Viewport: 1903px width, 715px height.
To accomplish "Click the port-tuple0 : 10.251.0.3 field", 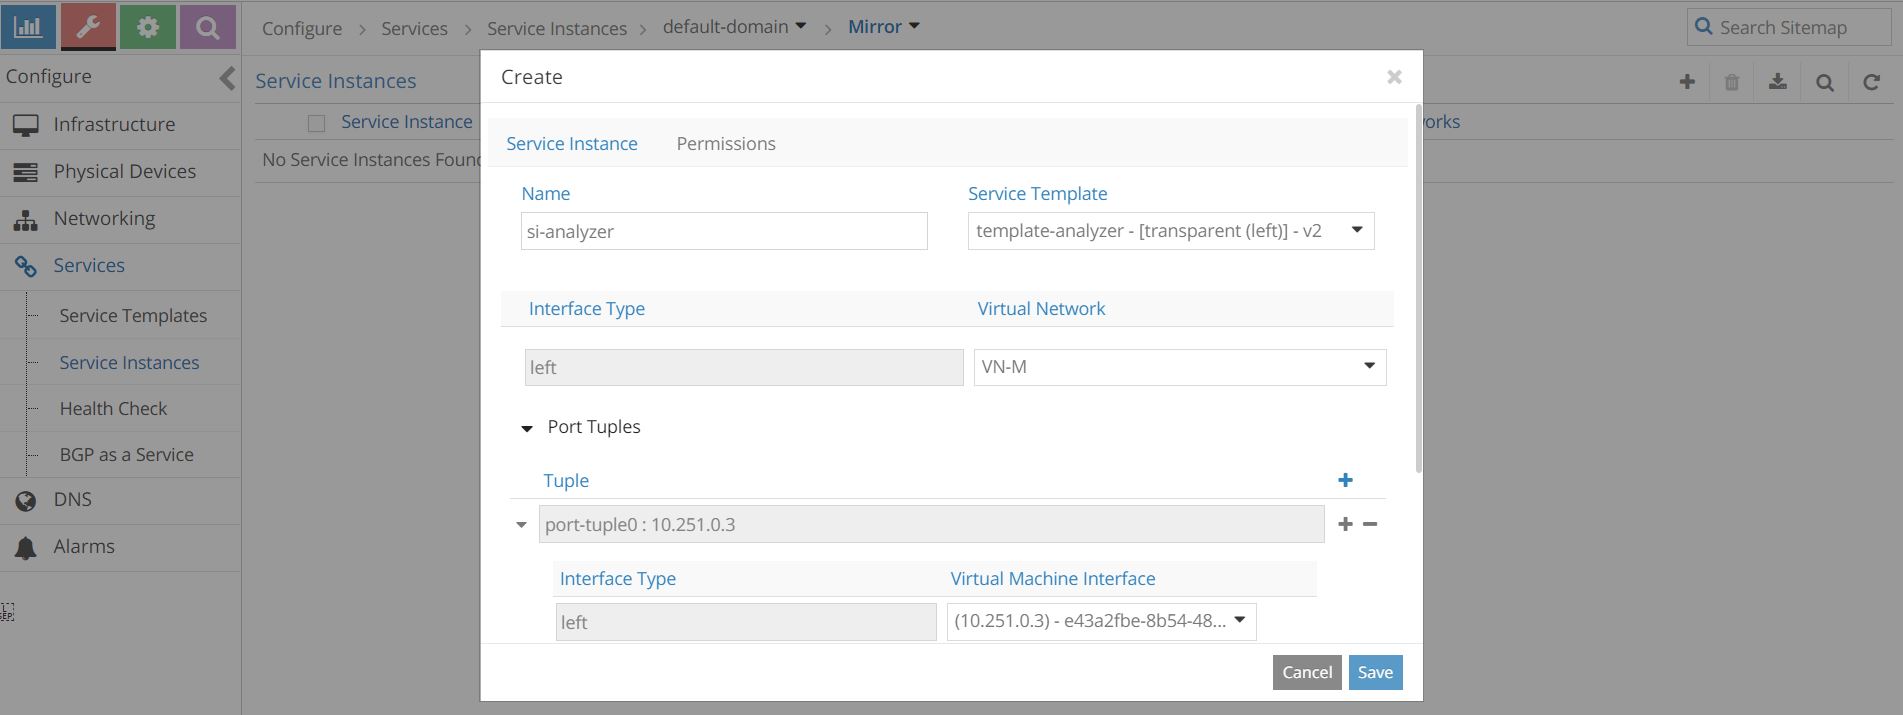I will pos(931,524).
